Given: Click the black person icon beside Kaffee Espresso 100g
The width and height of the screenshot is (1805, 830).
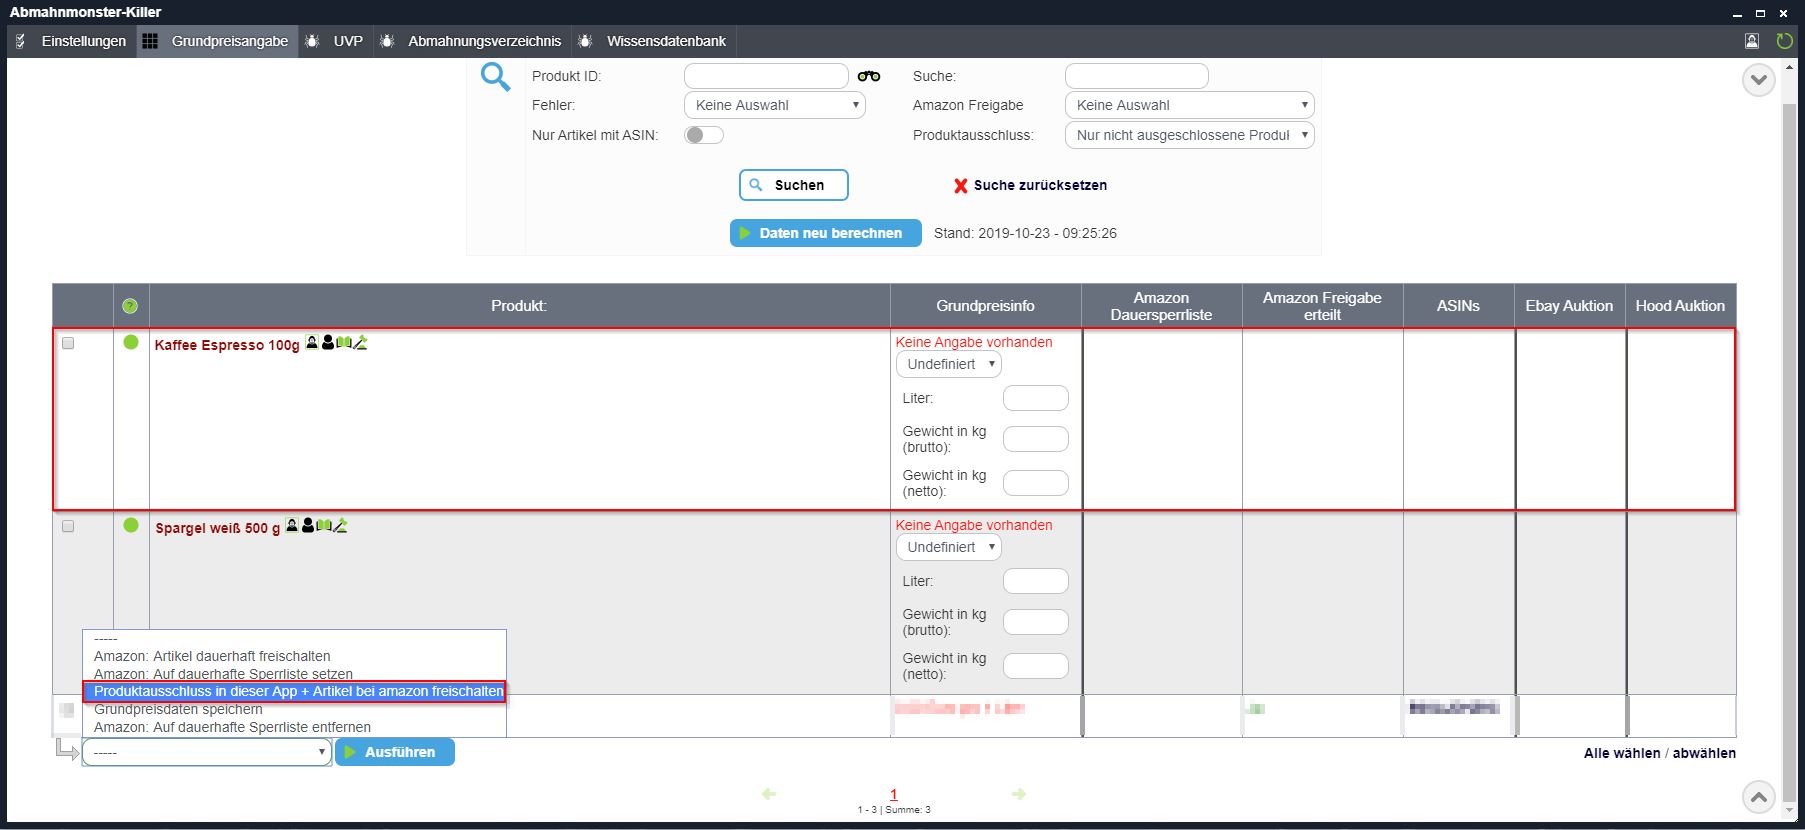Looking at the screenshot, I should [x=328, y=343].
